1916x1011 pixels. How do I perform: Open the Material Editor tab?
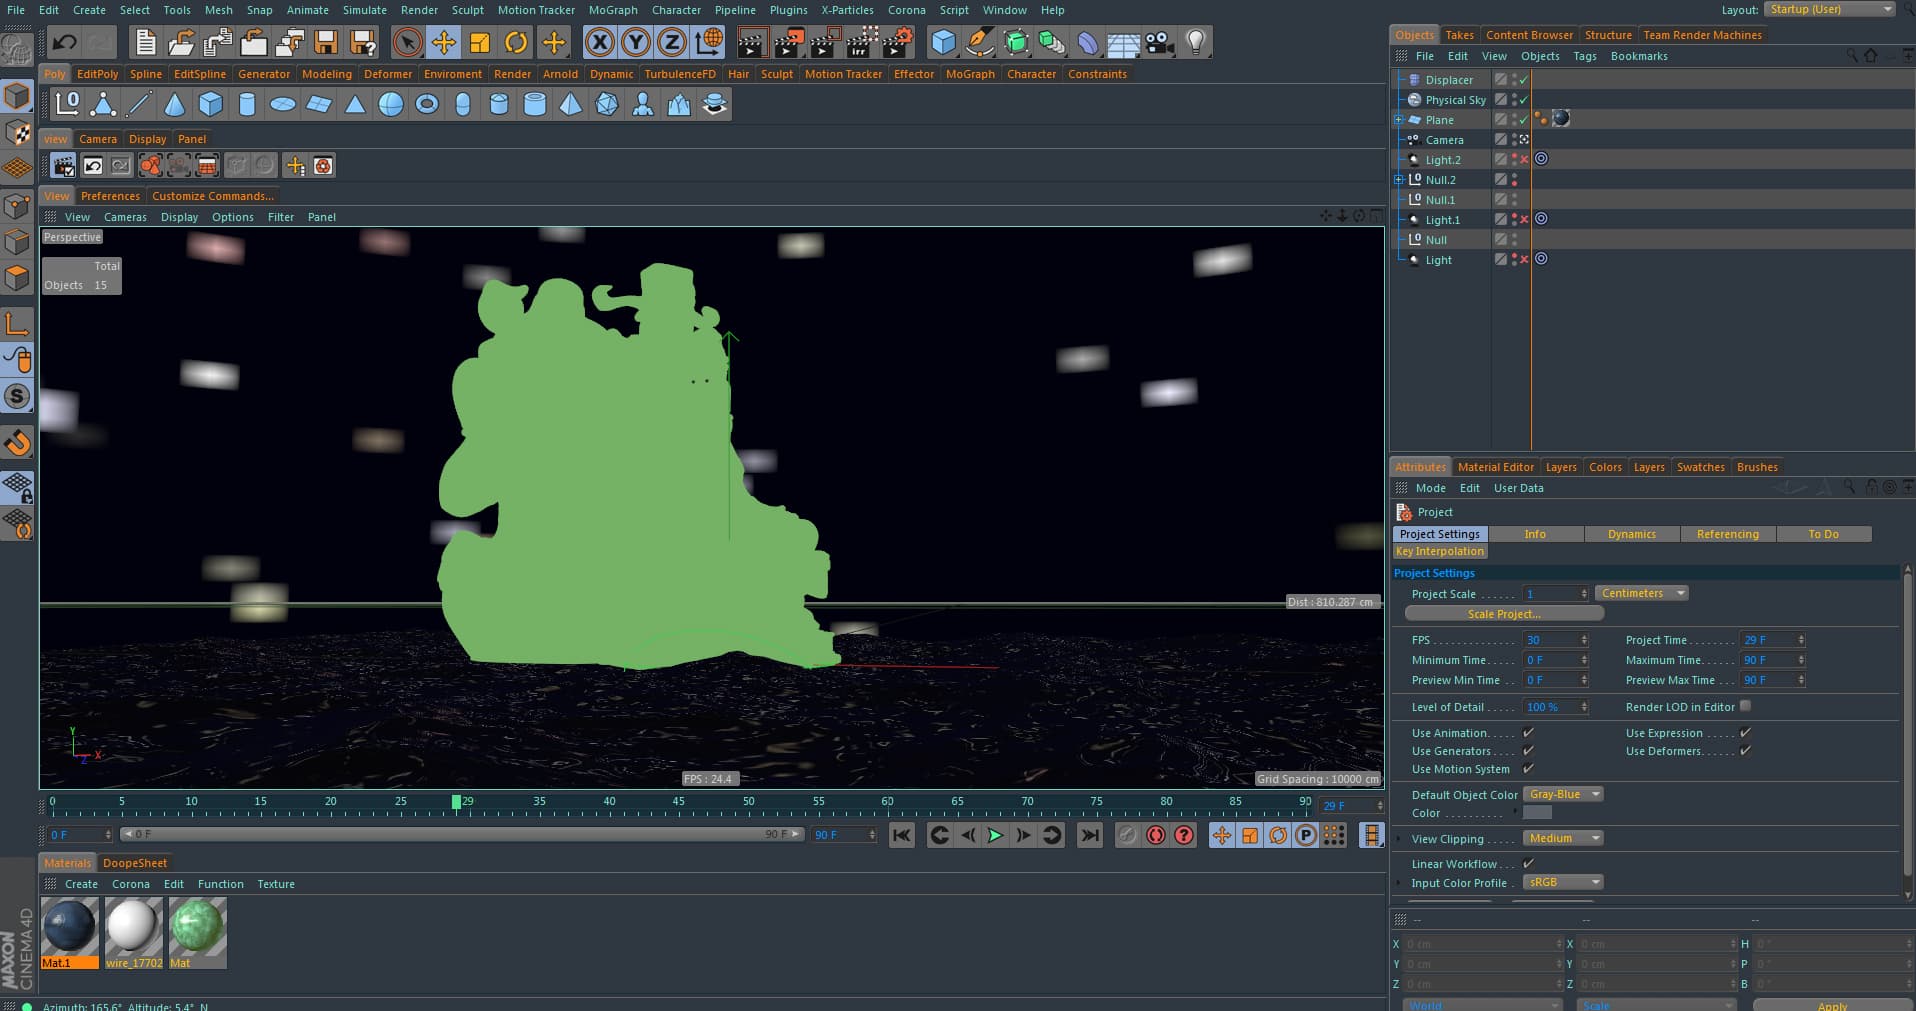[1495, 467]
